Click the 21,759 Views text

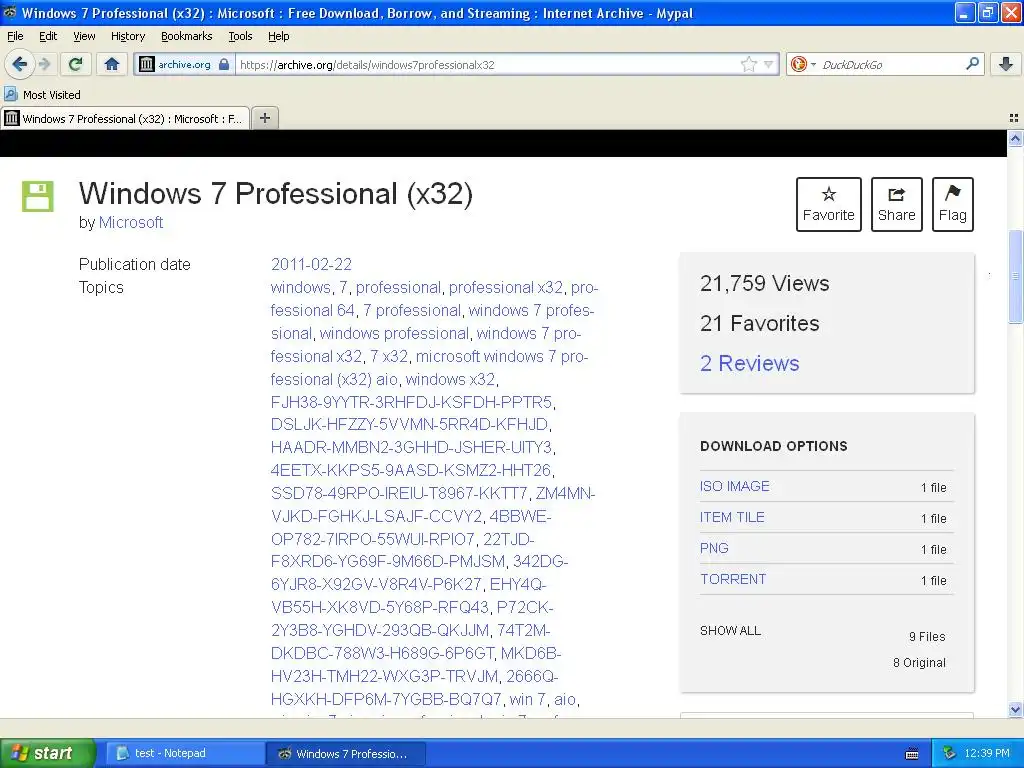click(x=765, y=283)
